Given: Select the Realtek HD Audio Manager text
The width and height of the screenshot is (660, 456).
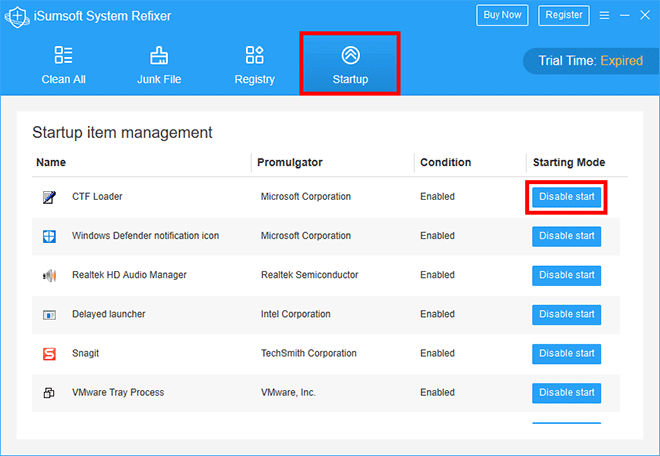Looking at the screenshot, I should click(x=129, y=275).
